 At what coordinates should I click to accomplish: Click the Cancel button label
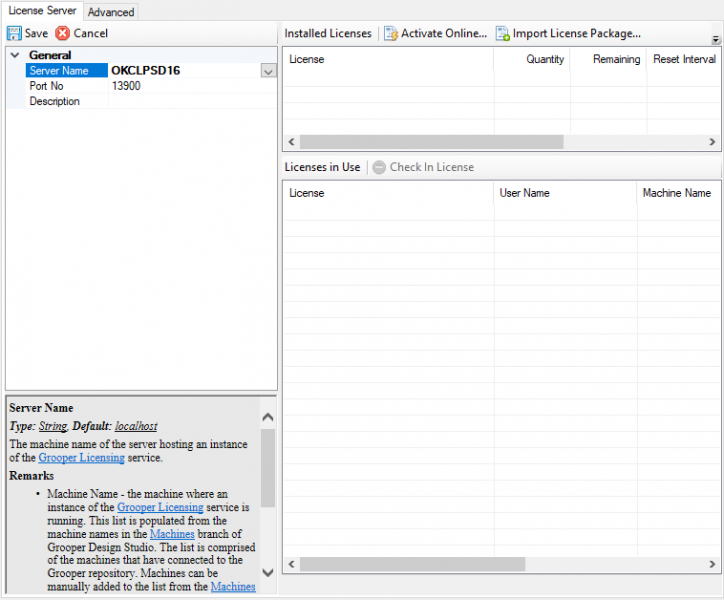coord(90,33)
